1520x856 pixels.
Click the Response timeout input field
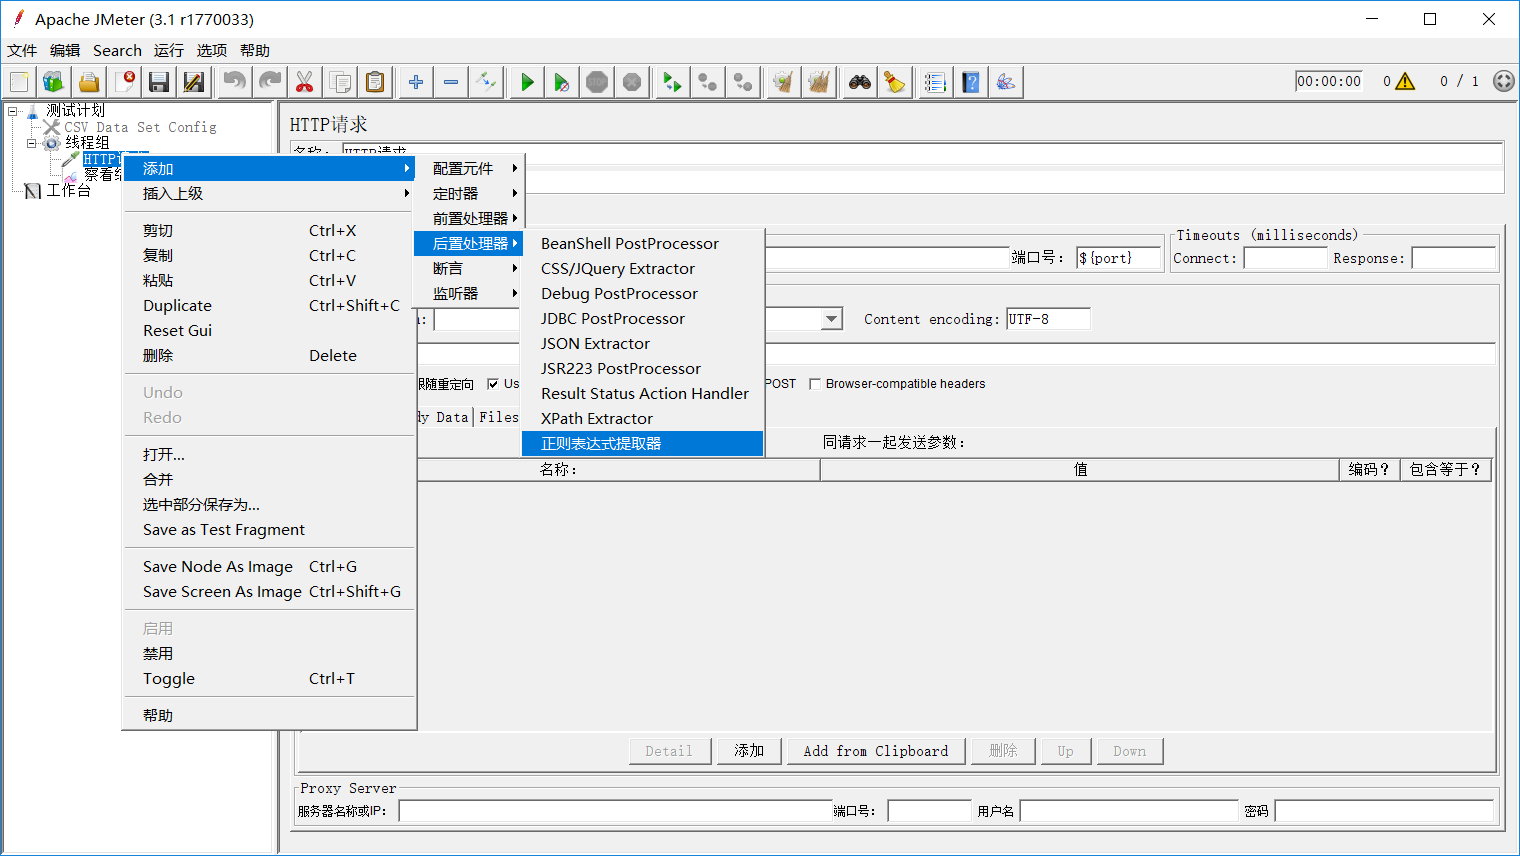1453,258
